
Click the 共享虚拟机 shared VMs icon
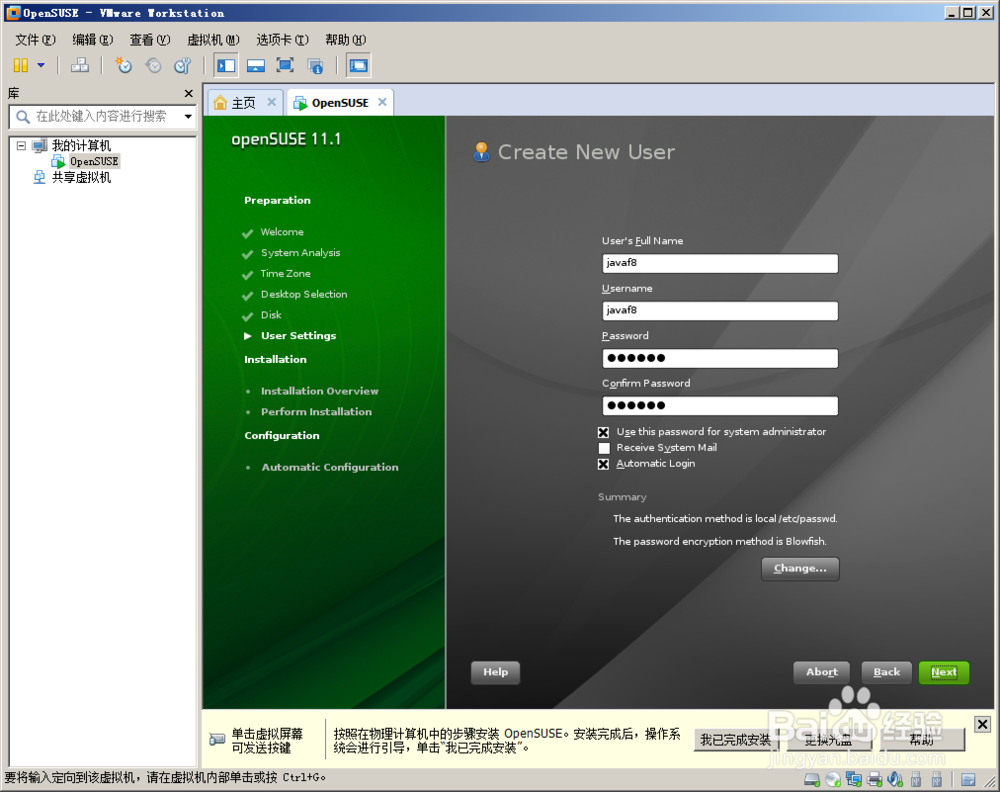[x=40, y=177]
